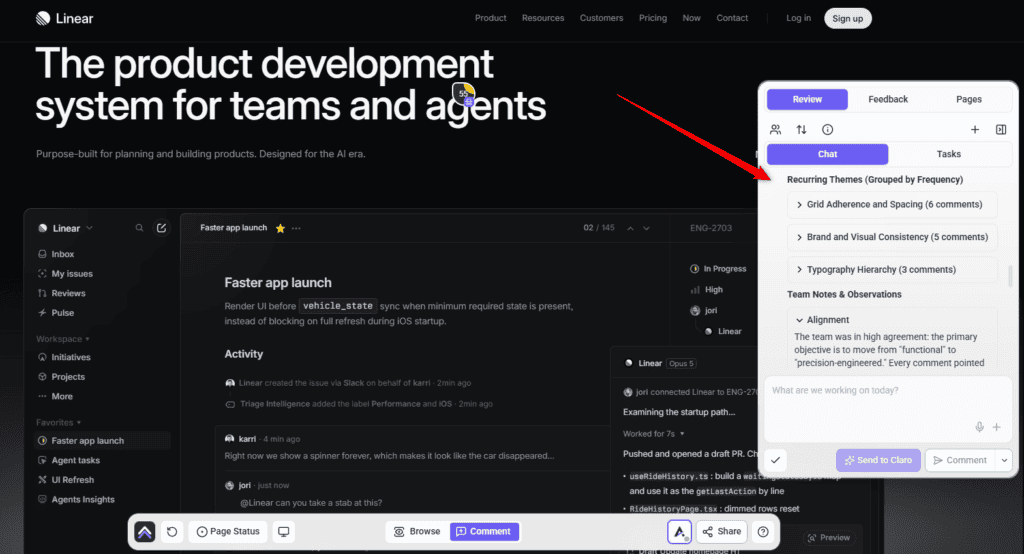Open the Product menu in top navigation
The height and width of the screenshot is (554, 1024).
pos(490,18)
